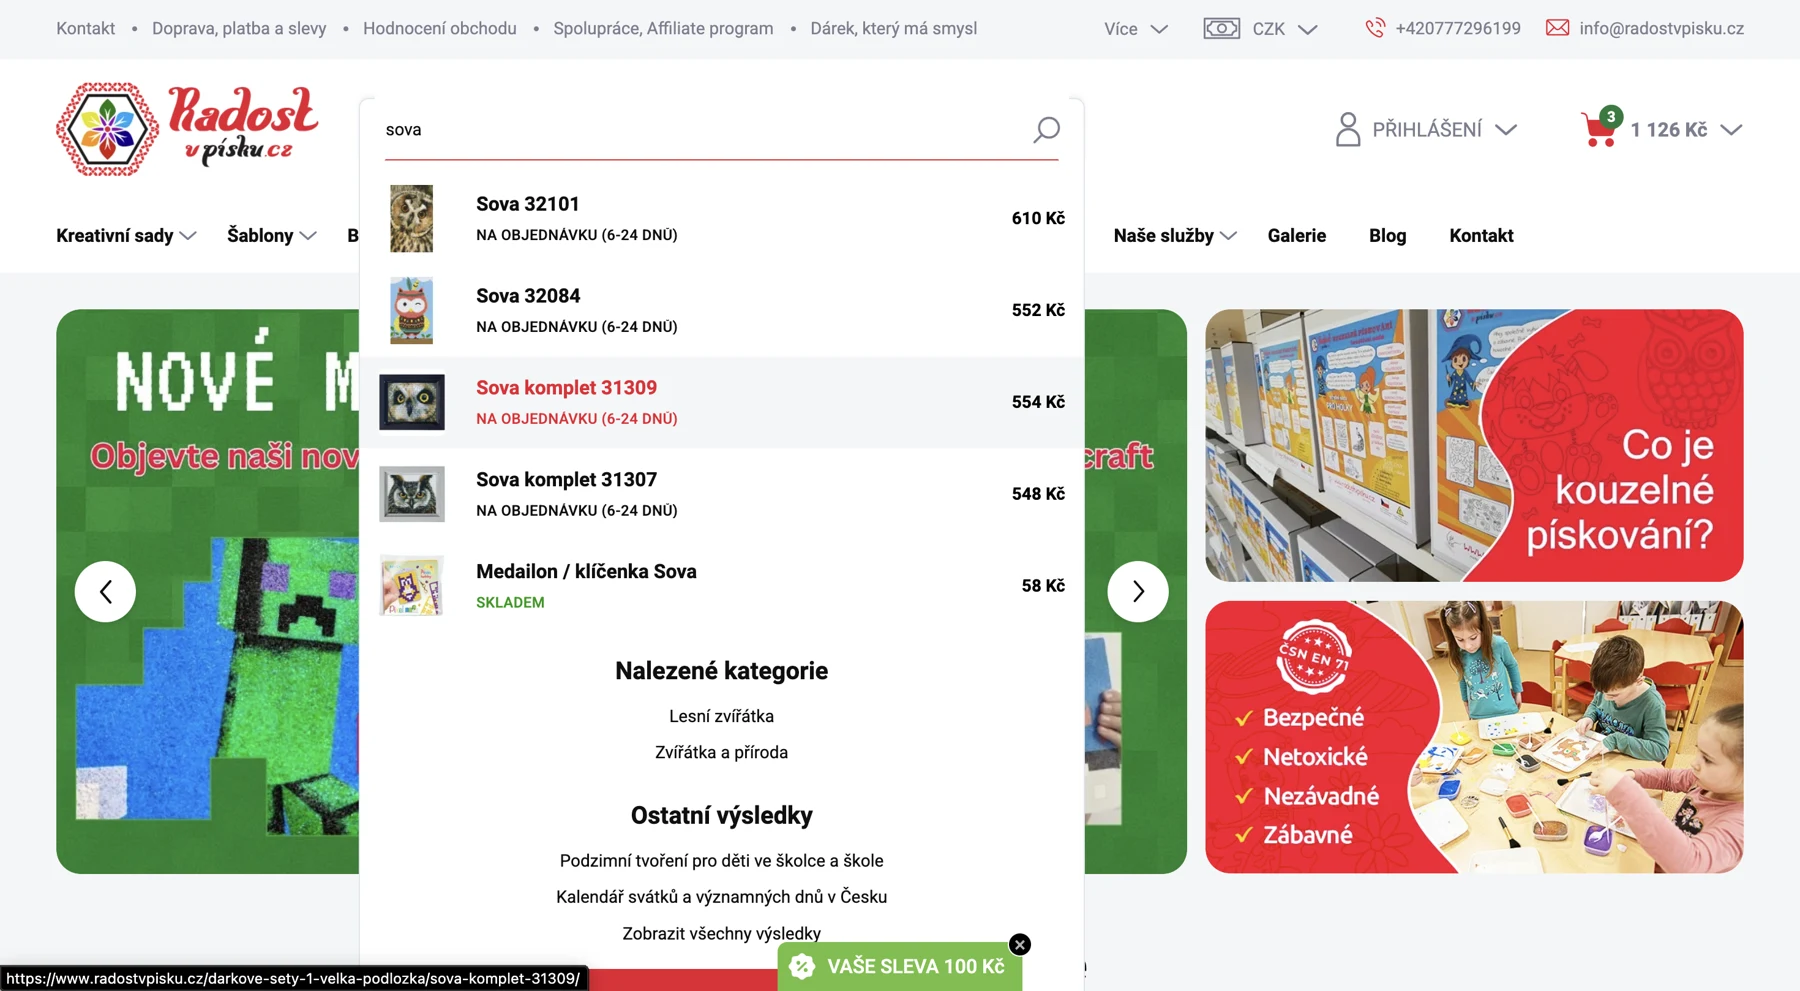Click the discount badge percent icon
This screenshot has width=1800, height=991.
click(802, 966)
